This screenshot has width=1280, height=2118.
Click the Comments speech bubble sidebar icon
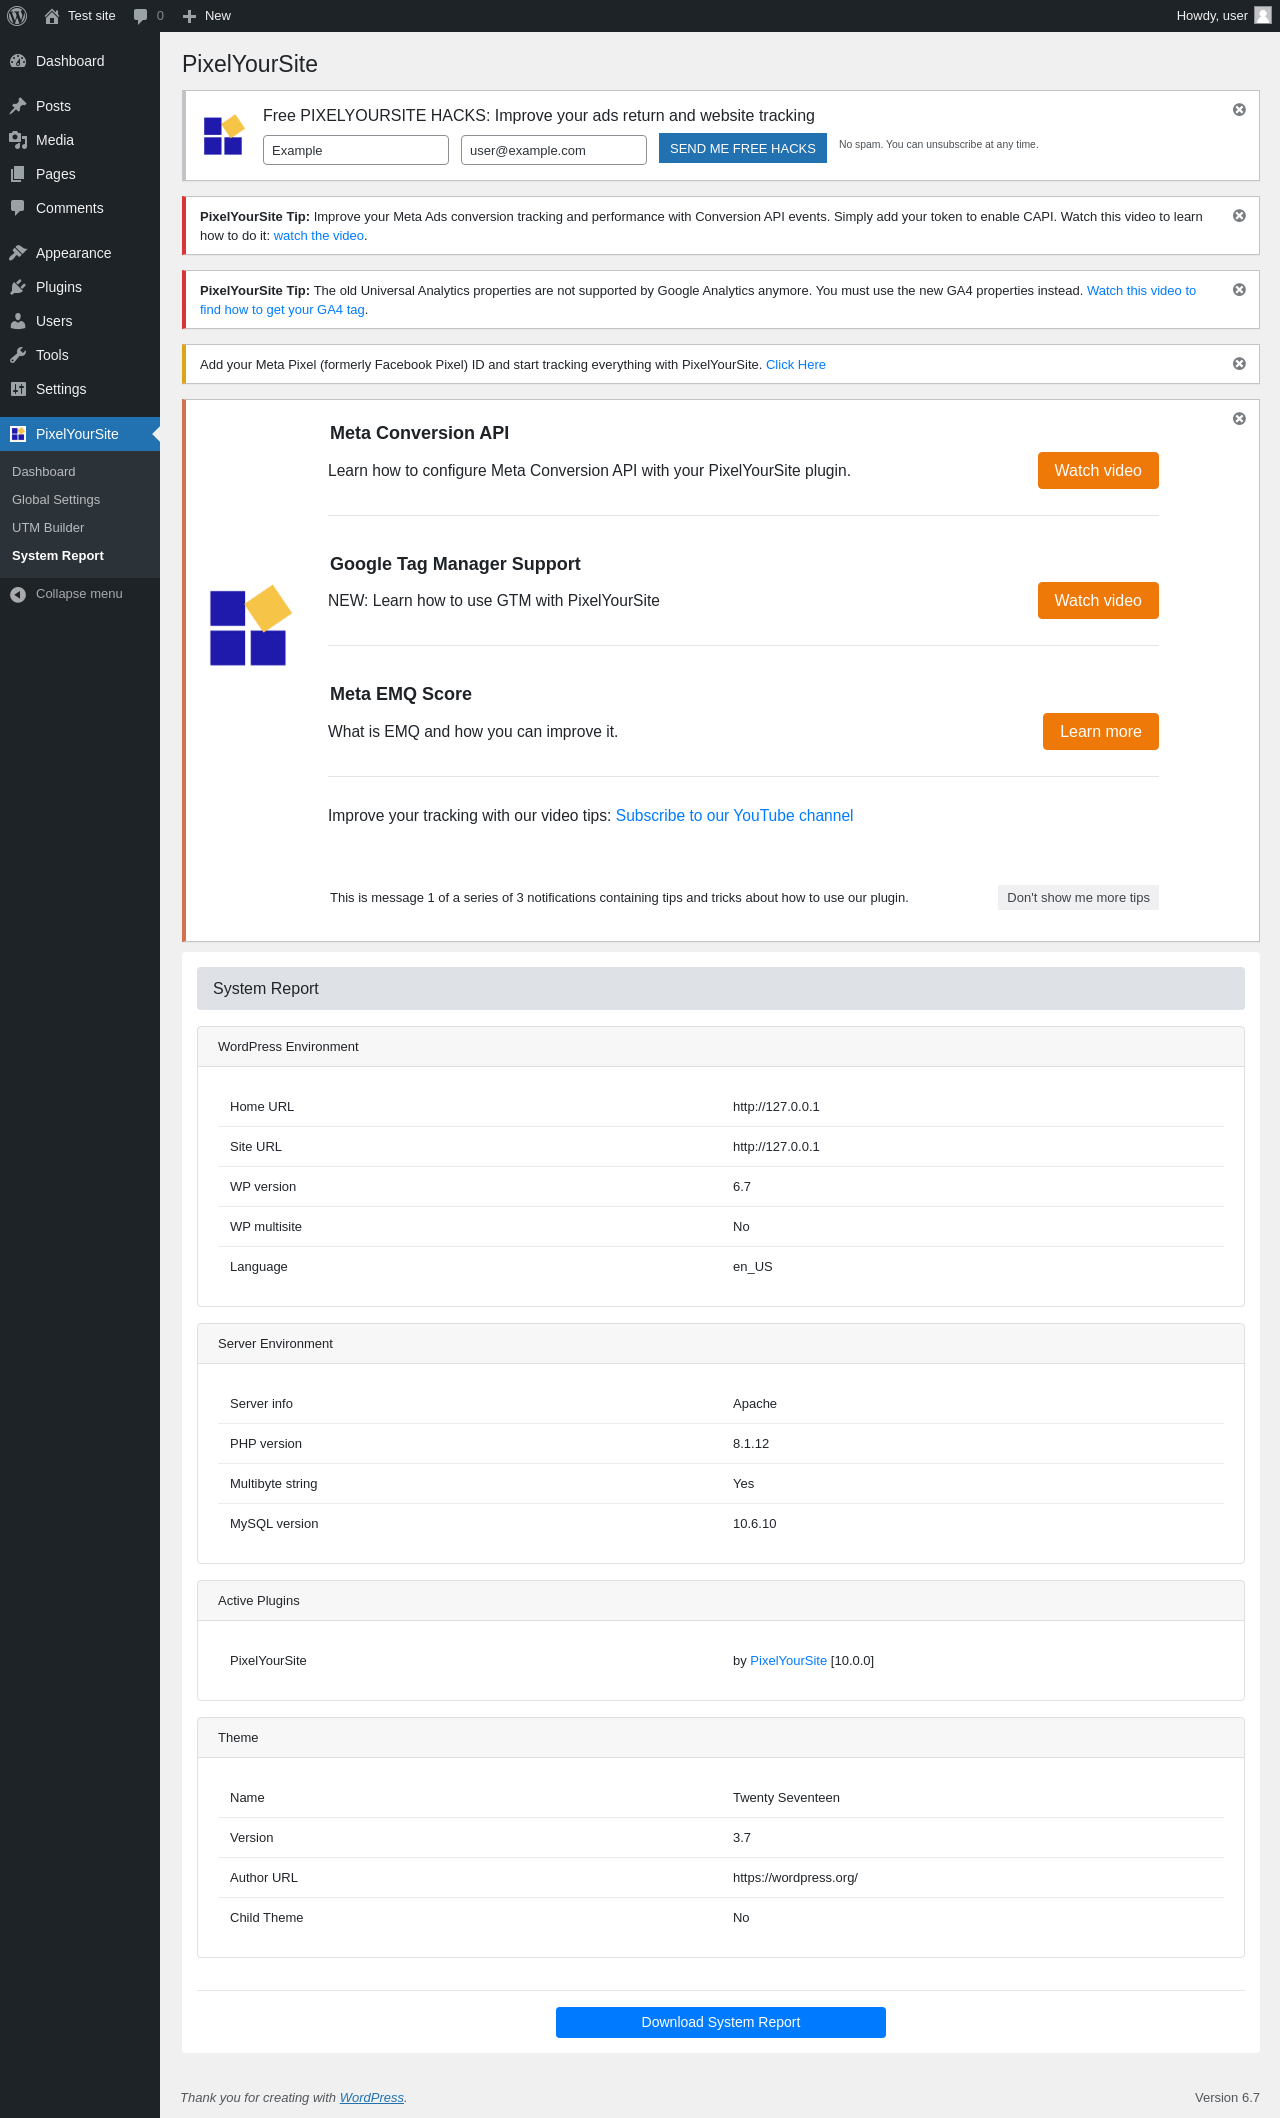(x=18, y=208)
